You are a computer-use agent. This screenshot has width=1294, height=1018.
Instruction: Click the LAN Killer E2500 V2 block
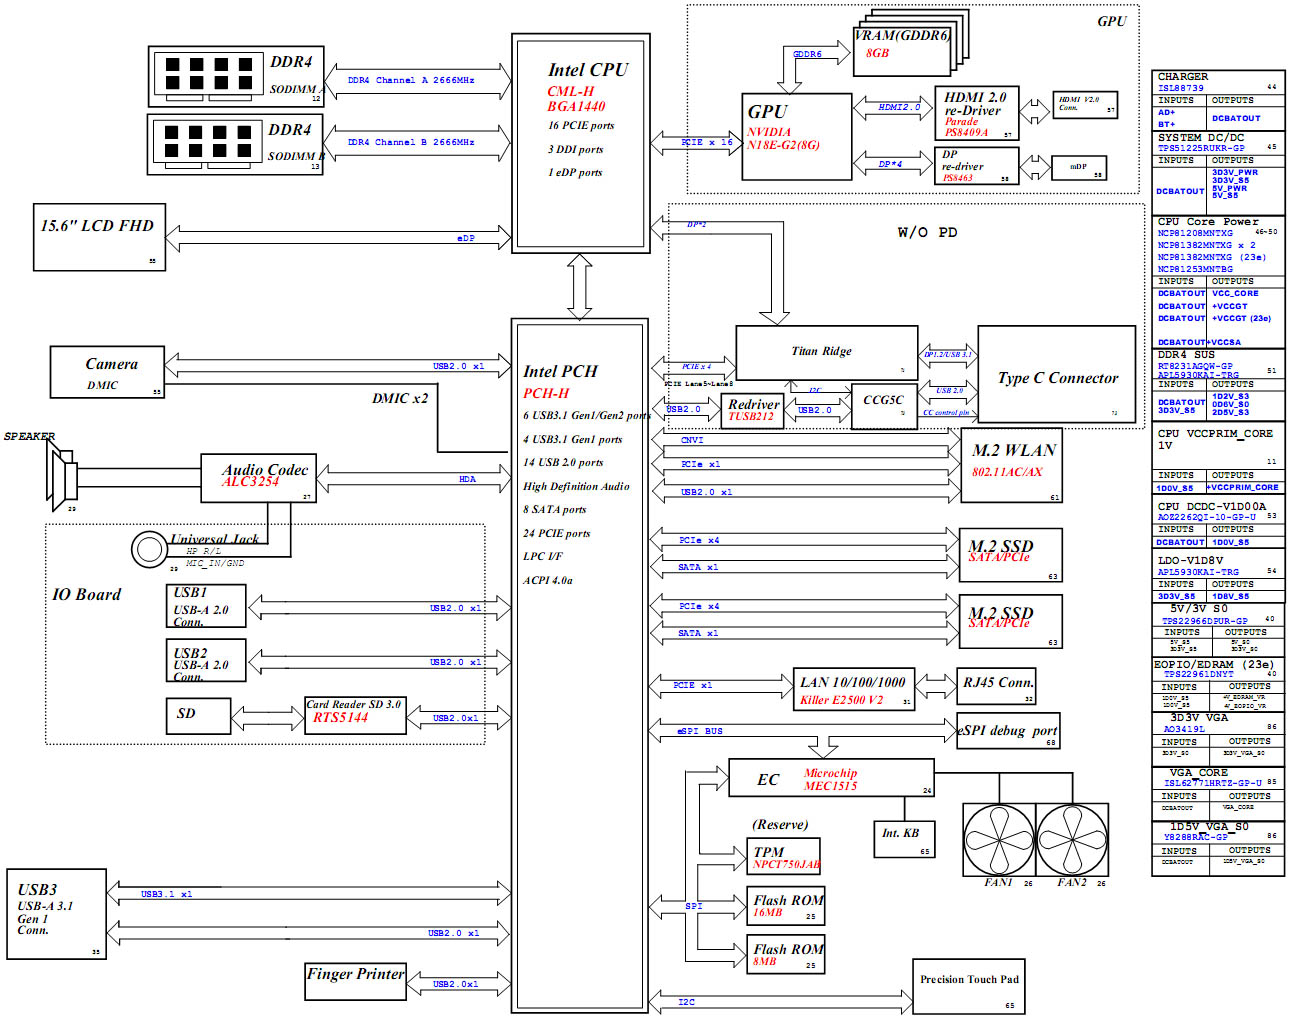click(x=854, y=688)
